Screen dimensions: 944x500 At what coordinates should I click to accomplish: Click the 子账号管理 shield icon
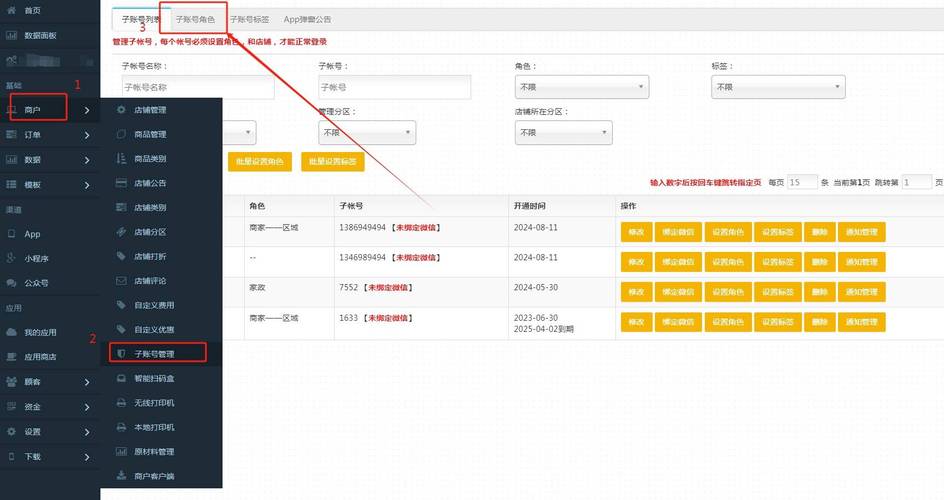tap(121, 354)
